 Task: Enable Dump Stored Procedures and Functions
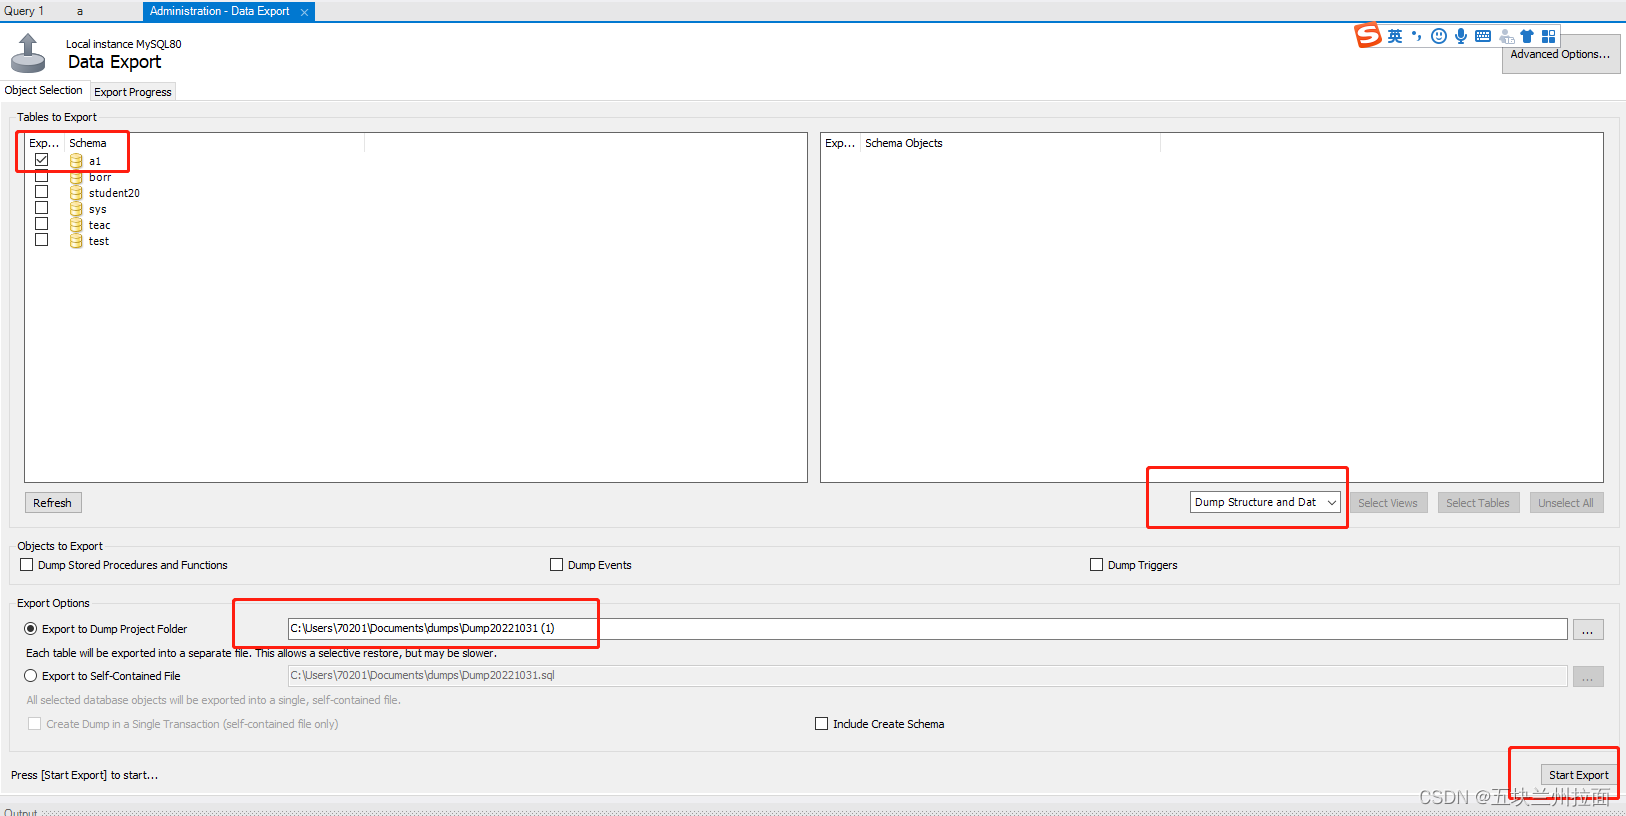click(27, 565)
